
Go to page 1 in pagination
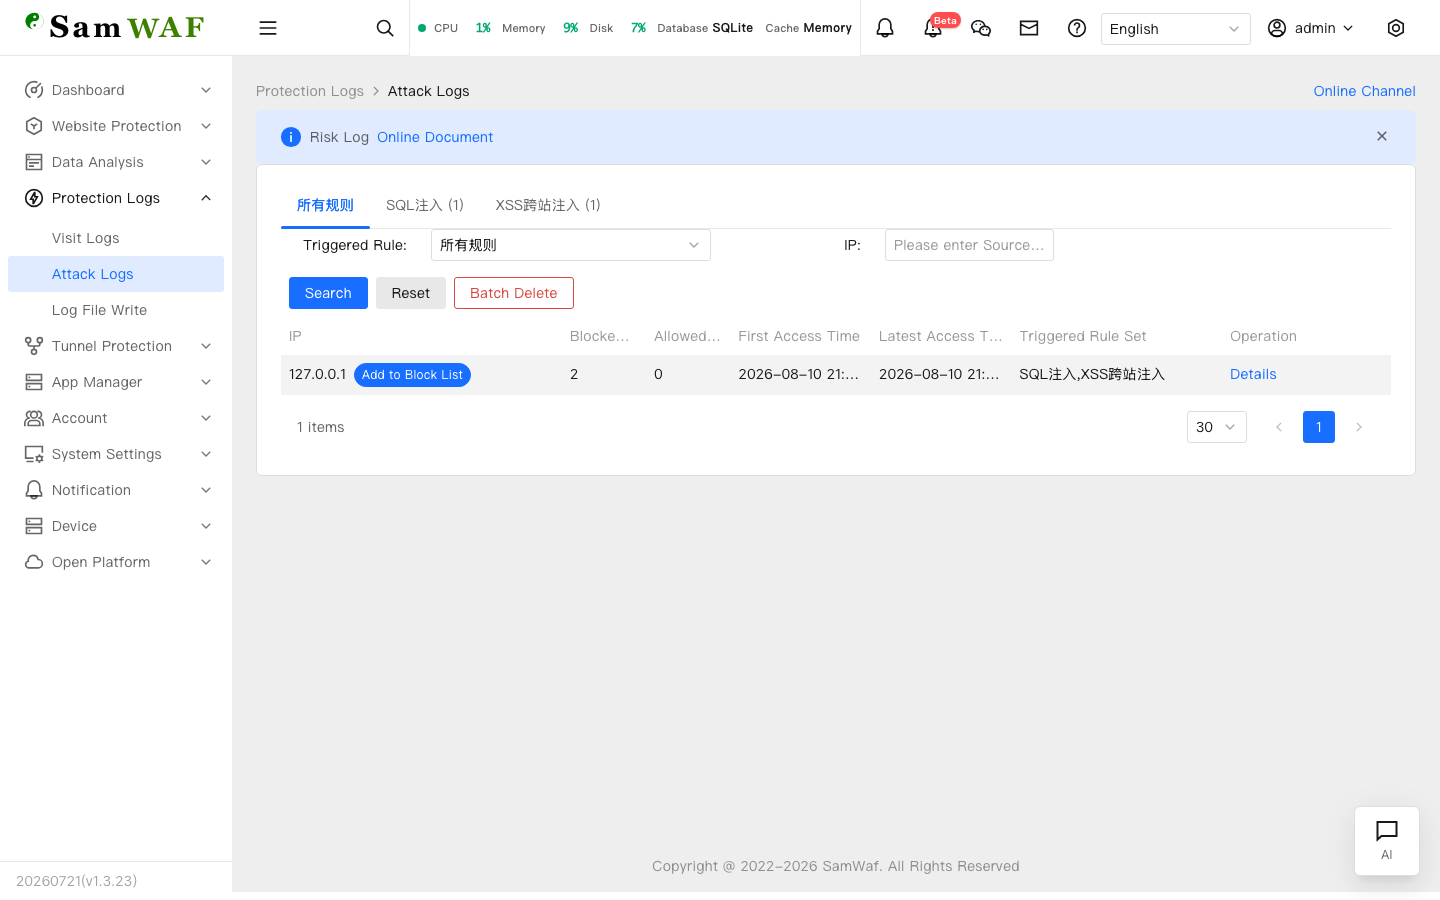click(x=1319, y=427)
